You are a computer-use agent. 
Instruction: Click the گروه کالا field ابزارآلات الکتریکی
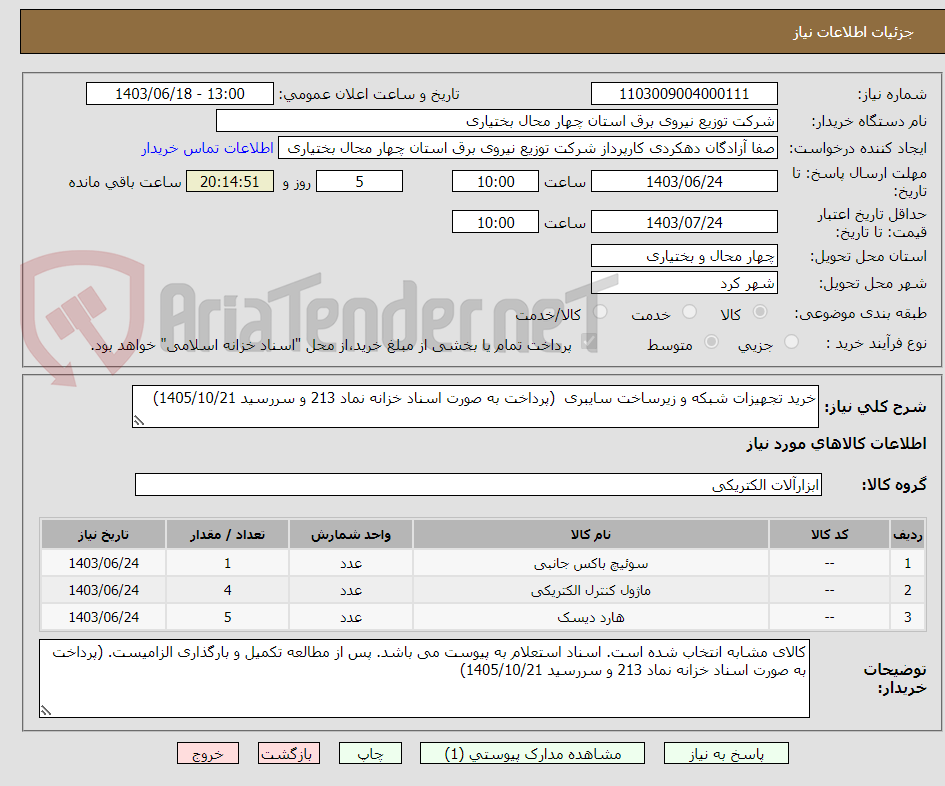coord(478,485)
